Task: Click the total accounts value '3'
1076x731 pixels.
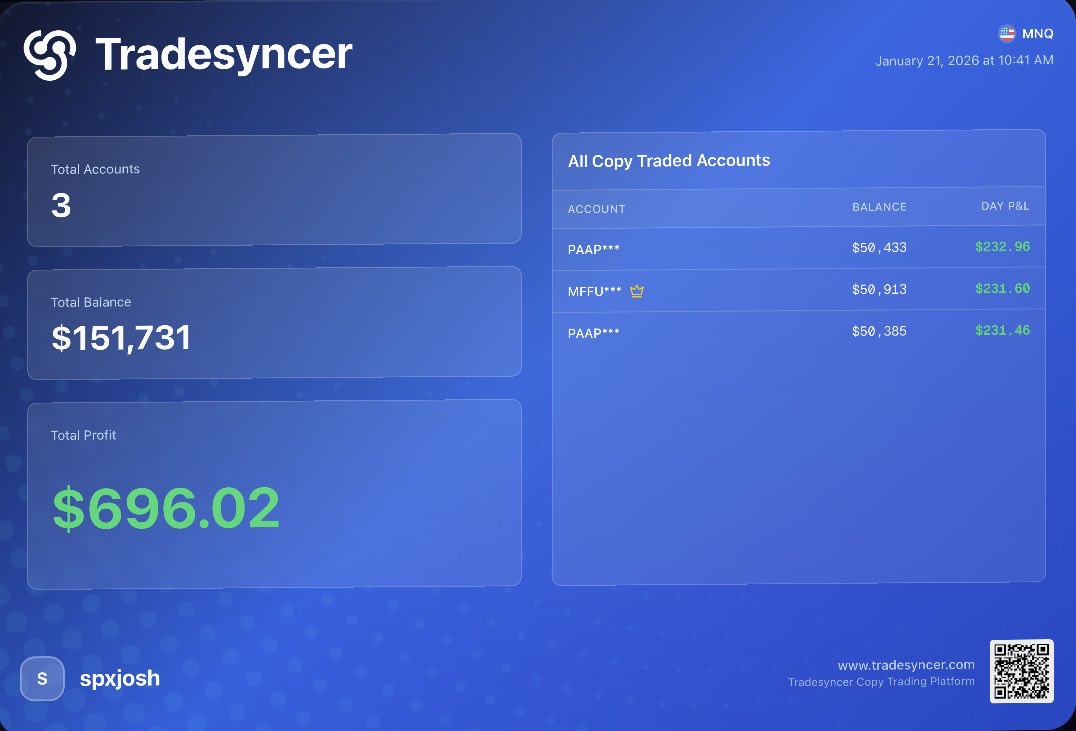Action: pos(61,205)
